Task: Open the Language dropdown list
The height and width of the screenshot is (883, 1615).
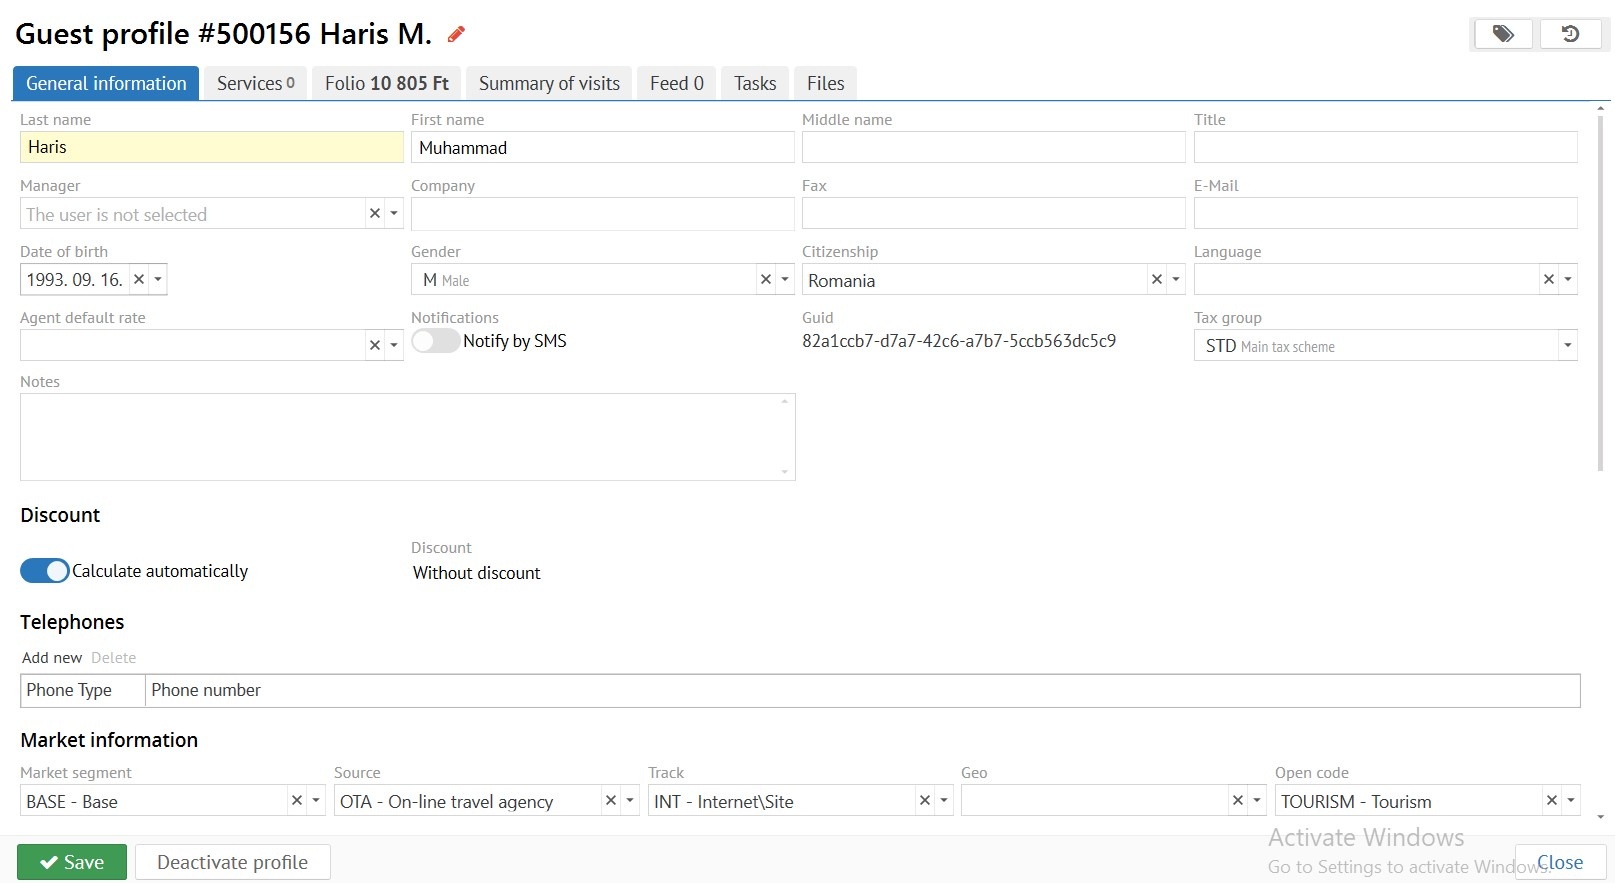Action: point(1568,280)
